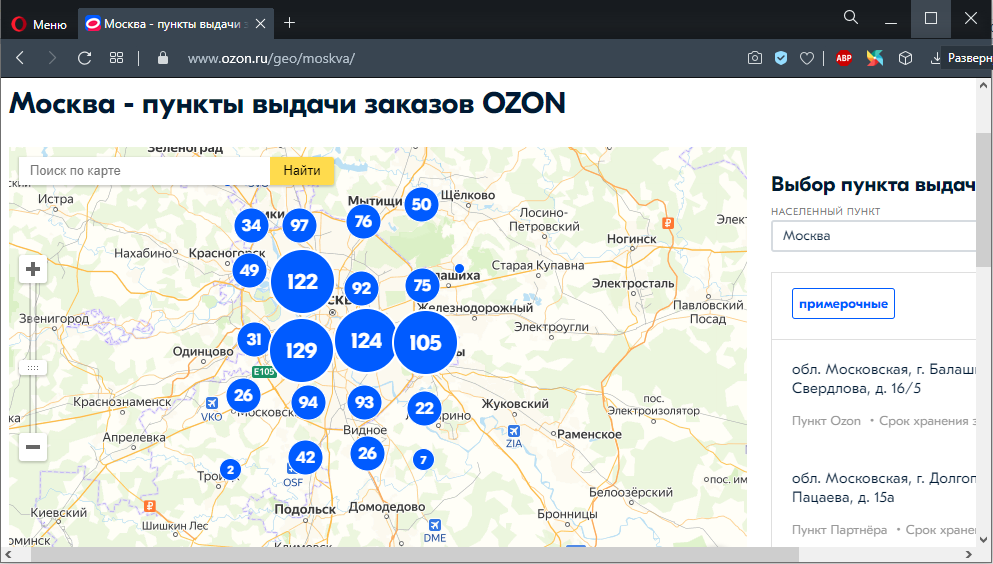Open the Speed Dial grid icon
The width and height of the screenshot is (993, 564).
[117, 58]
